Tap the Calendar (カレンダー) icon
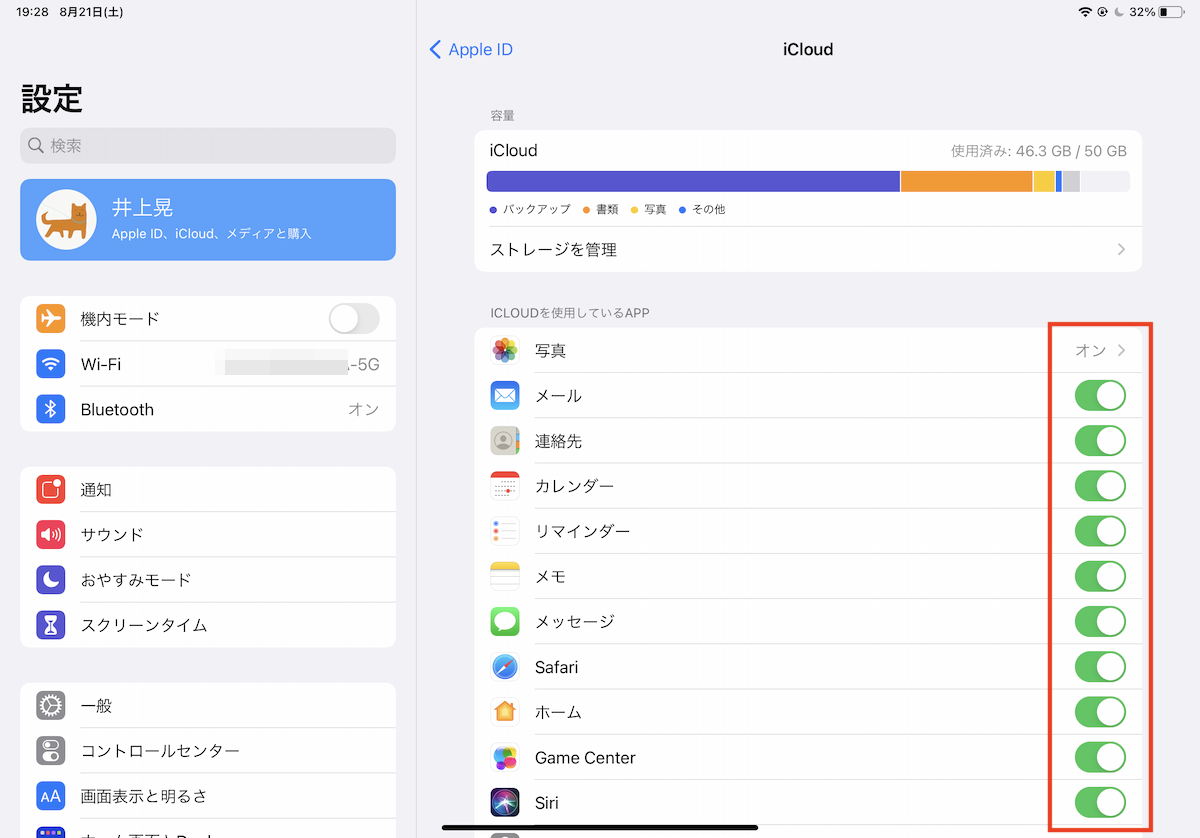 click(505, 486)
